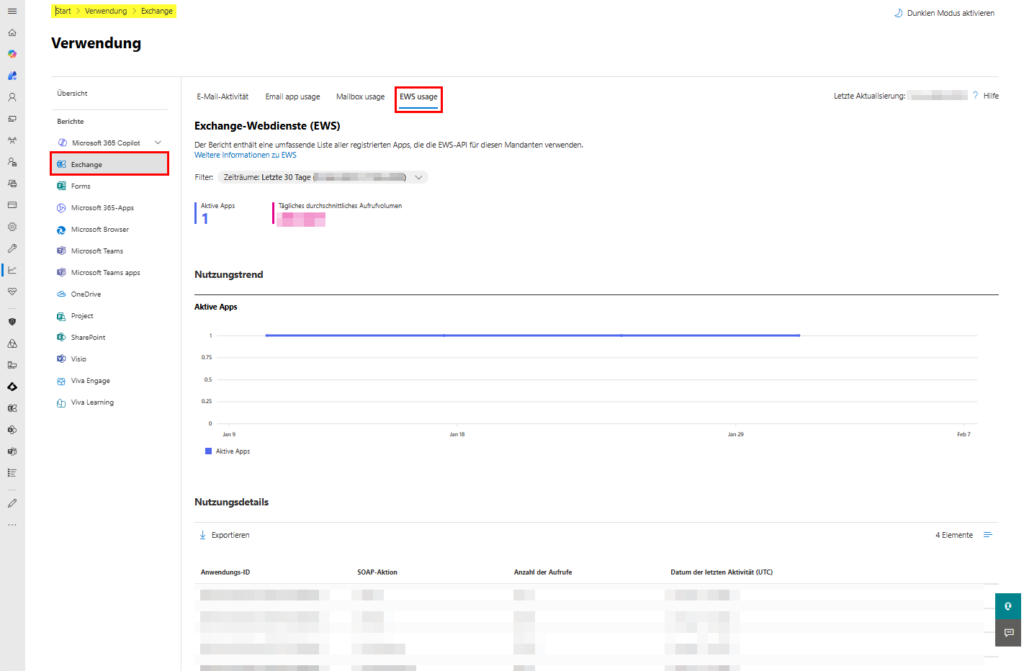Toggle the Aktive Apps chart legend
Image resolution: width=1024 pixels, height=671 pixels.
point(227,451)
